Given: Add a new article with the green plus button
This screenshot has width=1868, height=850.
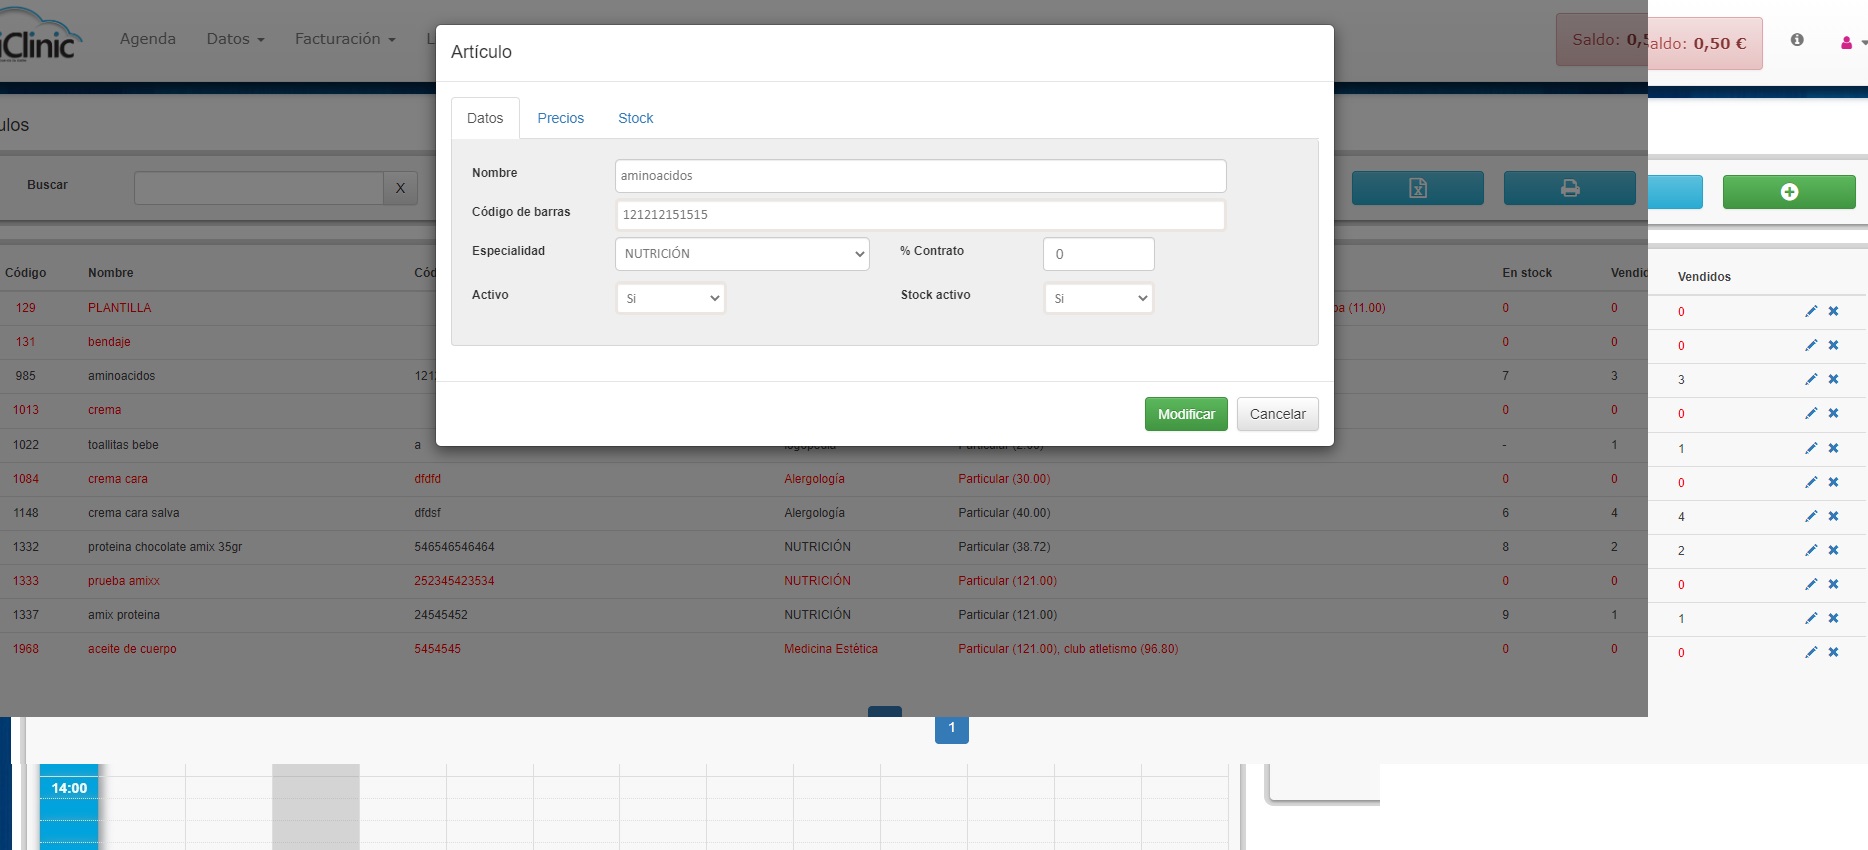Looking at the screenshot, I should tap(1789, 192).
